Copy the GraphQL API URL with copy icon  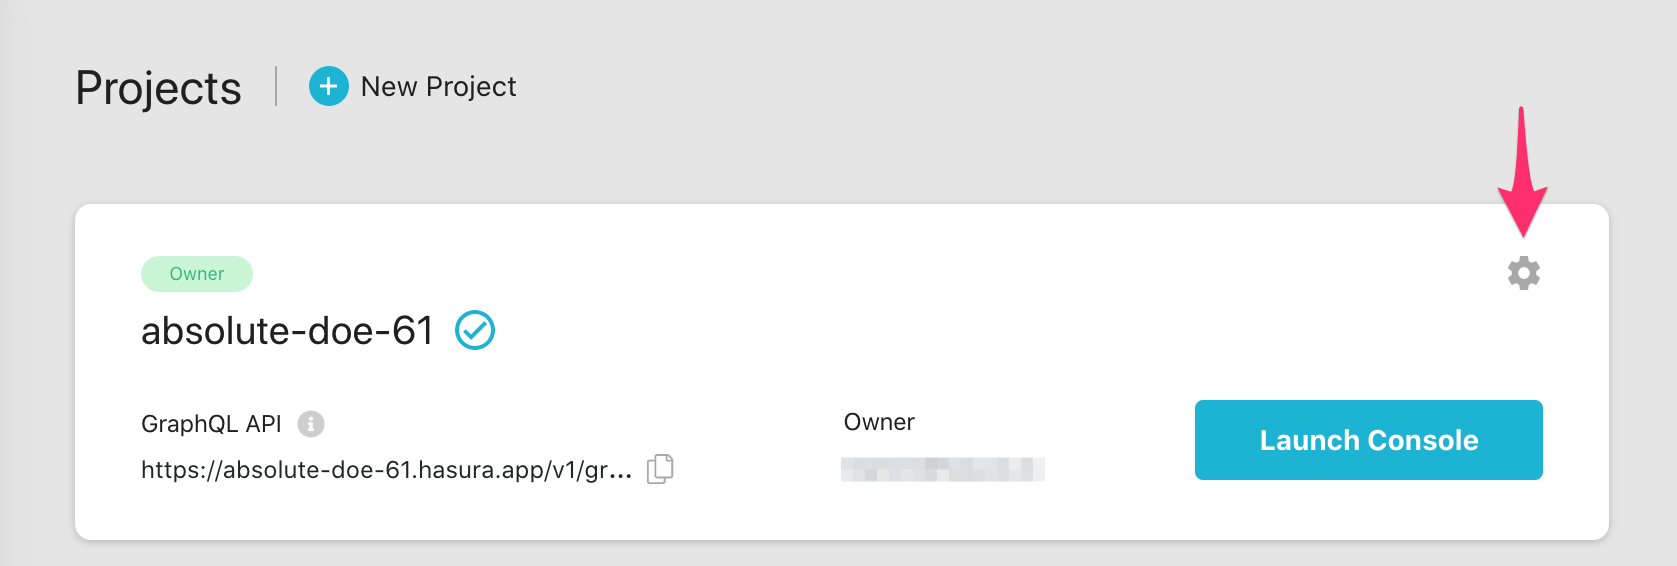click(660, 468)
